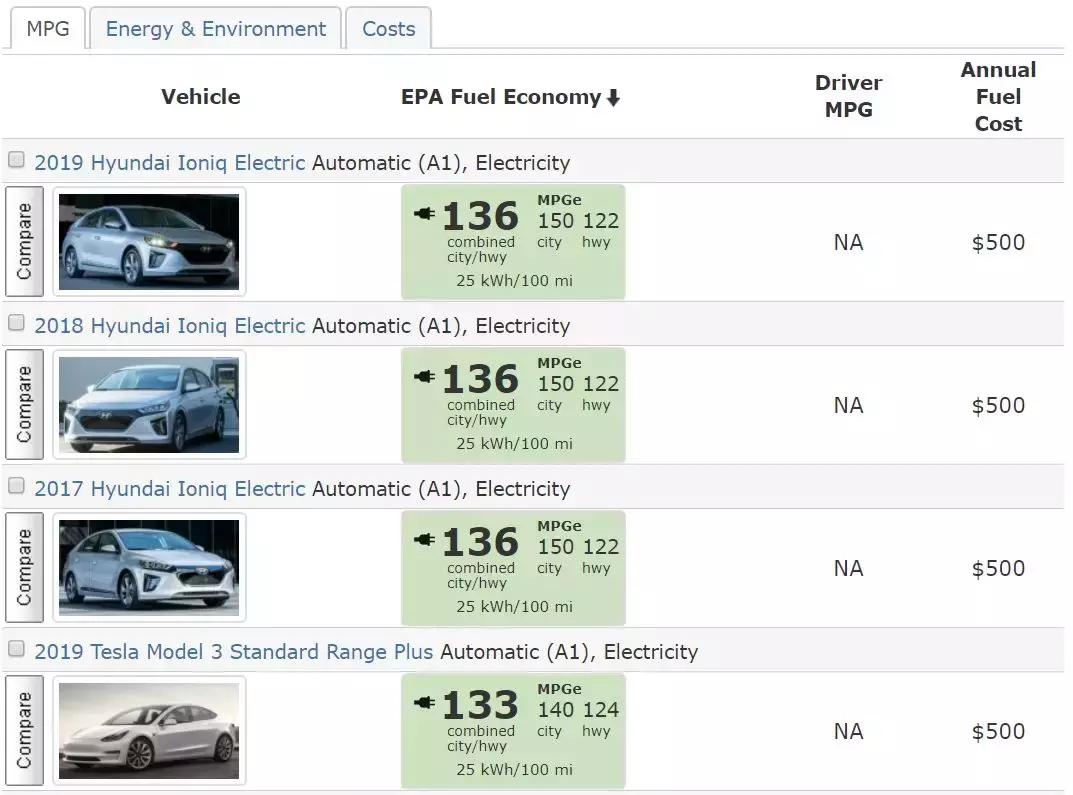Switch to the MPG tab

tap(47, 29)
